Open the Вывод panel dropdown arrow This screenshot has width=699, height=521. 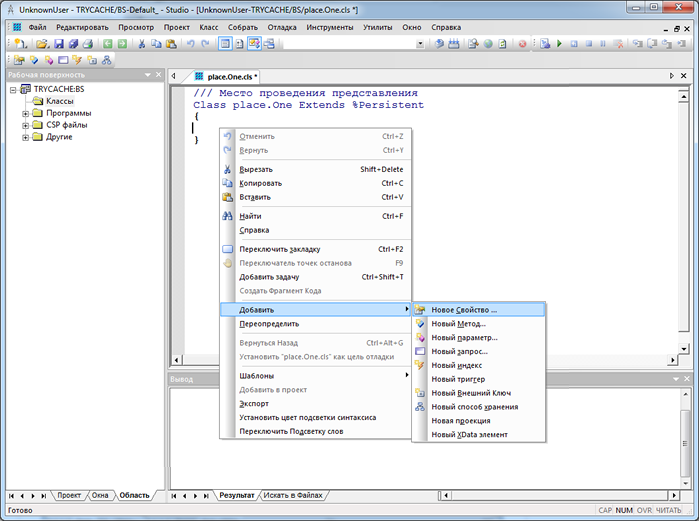click(x=676, y=379)
